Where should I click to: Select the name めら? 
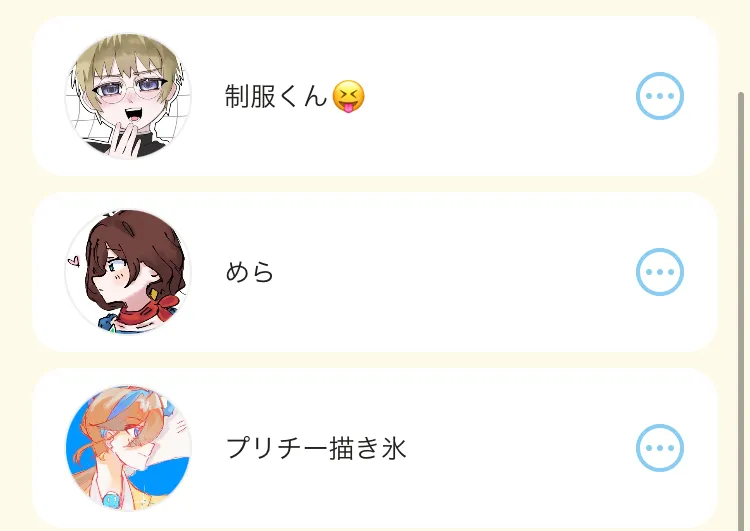[249, 272]
